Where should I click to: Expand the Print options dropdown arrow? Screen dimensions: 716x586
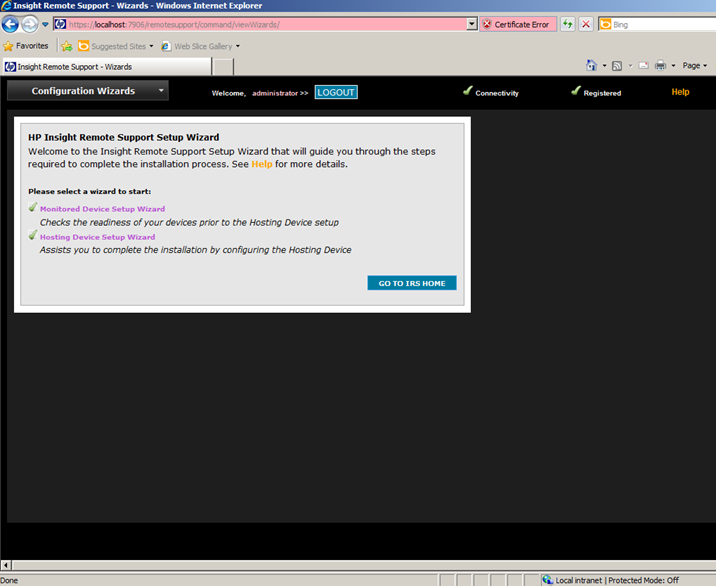coord(673,66)
